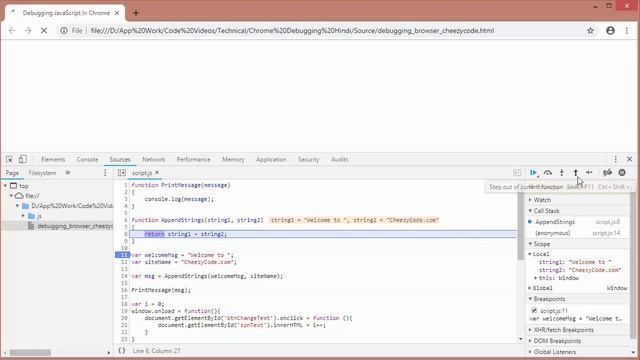Open navigator pane more options menu
Screen dimensions: 640x360
[105, 173]
